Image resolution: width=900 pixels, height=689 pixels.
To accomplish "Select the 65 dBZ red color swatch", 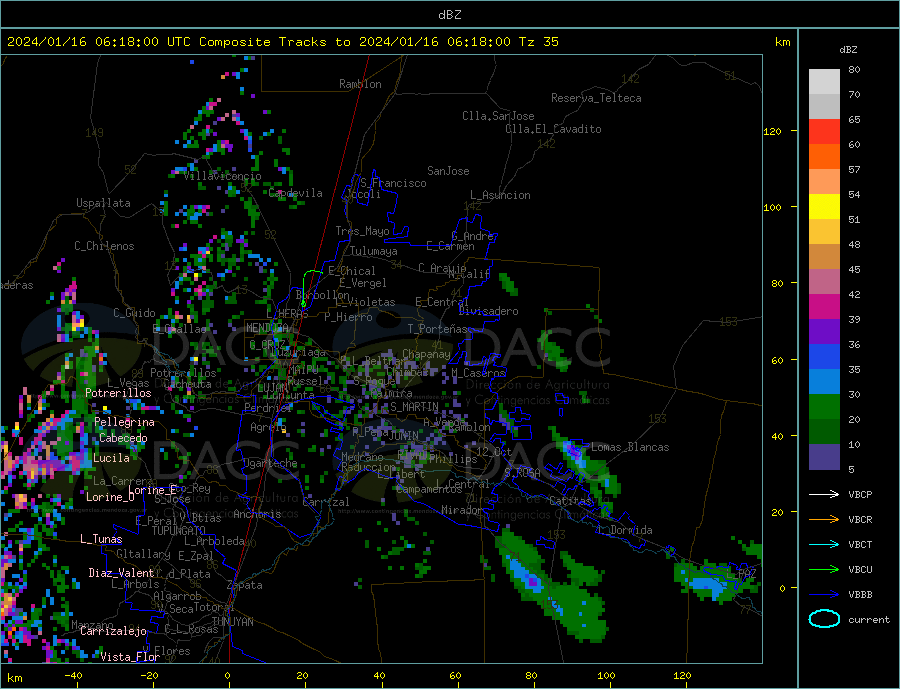I will point(824,131).
